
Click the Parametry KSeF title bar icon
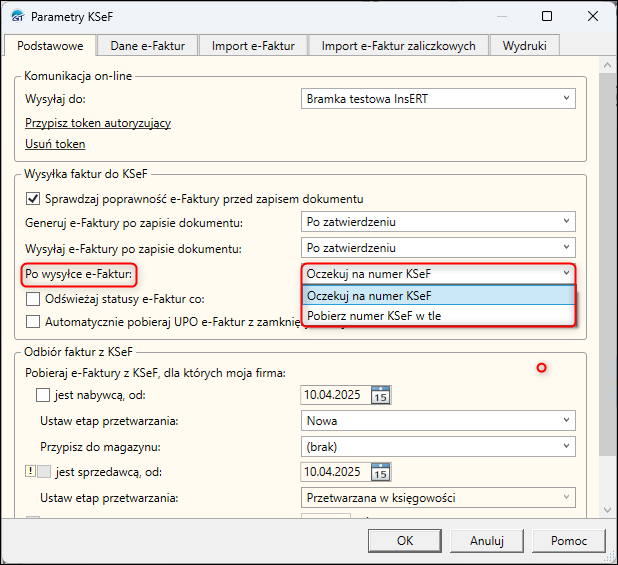tap(15, 17)
